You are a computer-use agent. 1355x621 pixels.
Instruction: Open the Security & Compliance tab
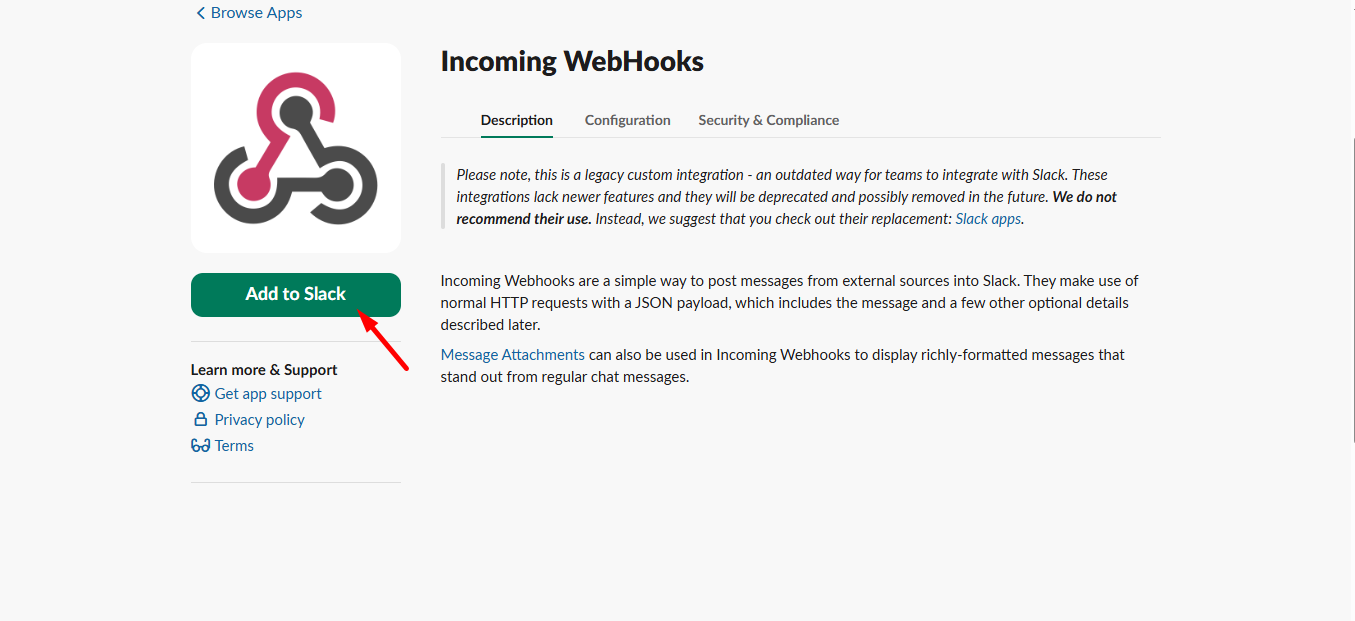[768, 120]
